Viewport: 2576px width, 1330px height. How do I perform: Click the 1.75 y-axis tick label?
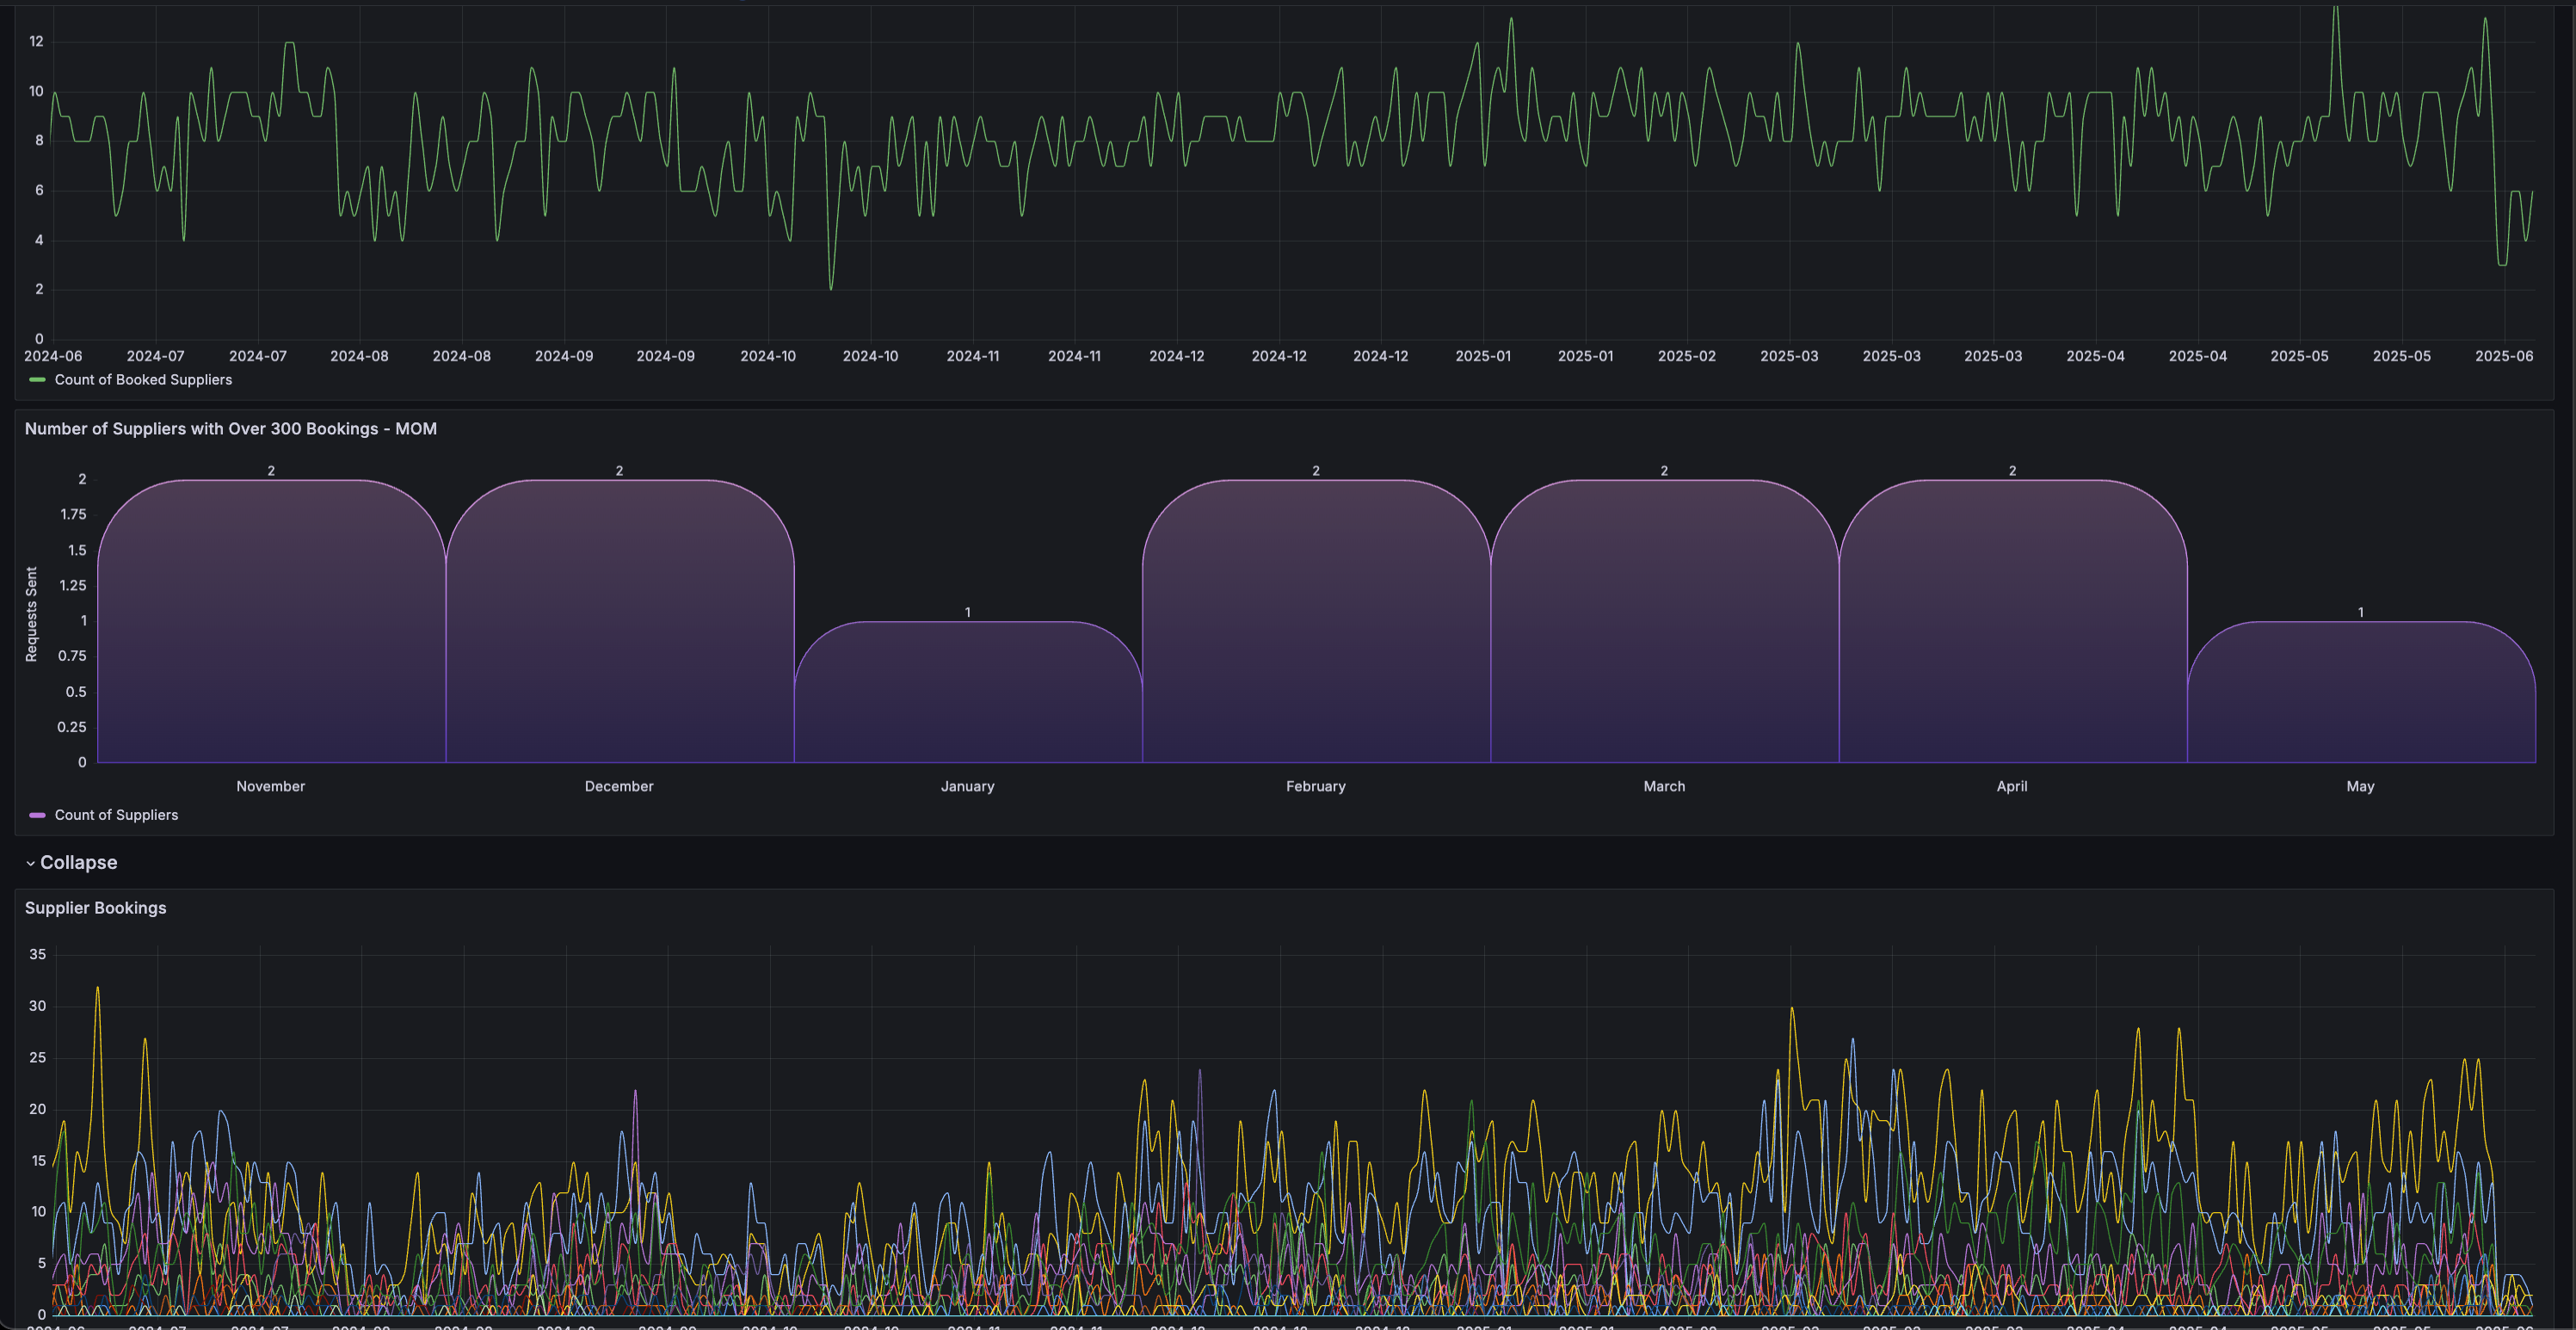tap(73, 514)
